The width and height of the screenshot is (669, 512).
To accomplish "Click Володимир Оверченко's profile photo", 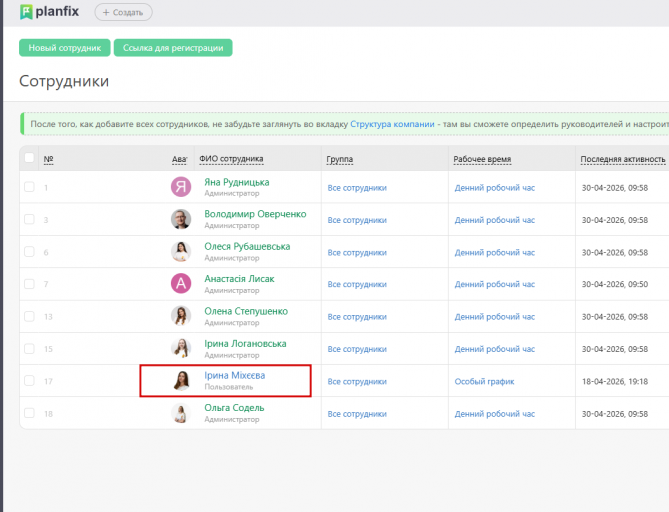I will (181, 219).
